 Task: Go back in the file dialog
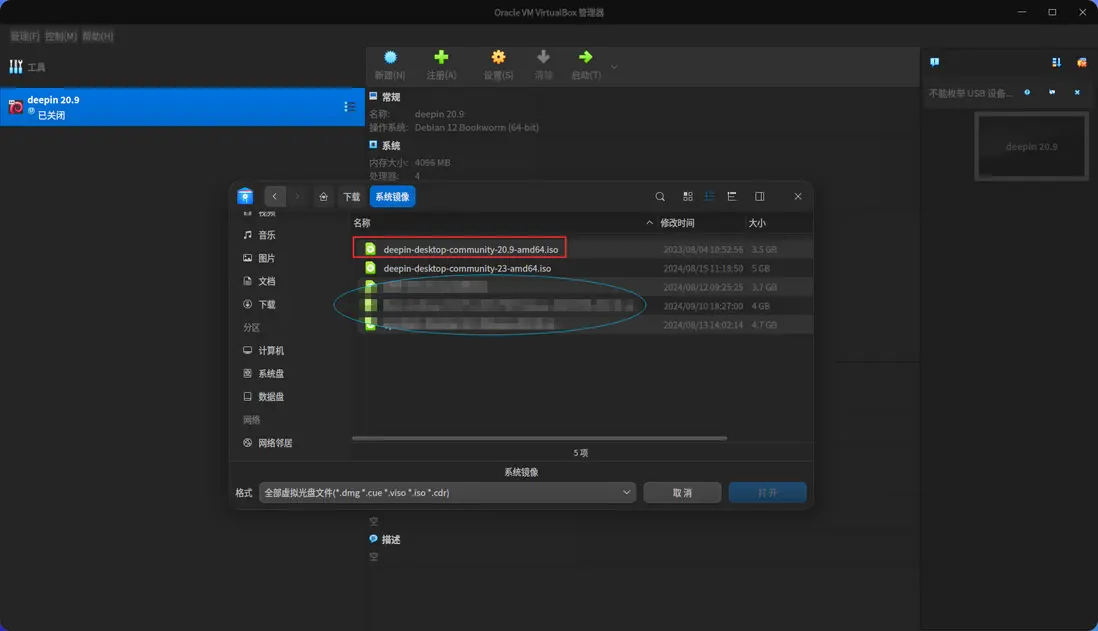[274, 197]
